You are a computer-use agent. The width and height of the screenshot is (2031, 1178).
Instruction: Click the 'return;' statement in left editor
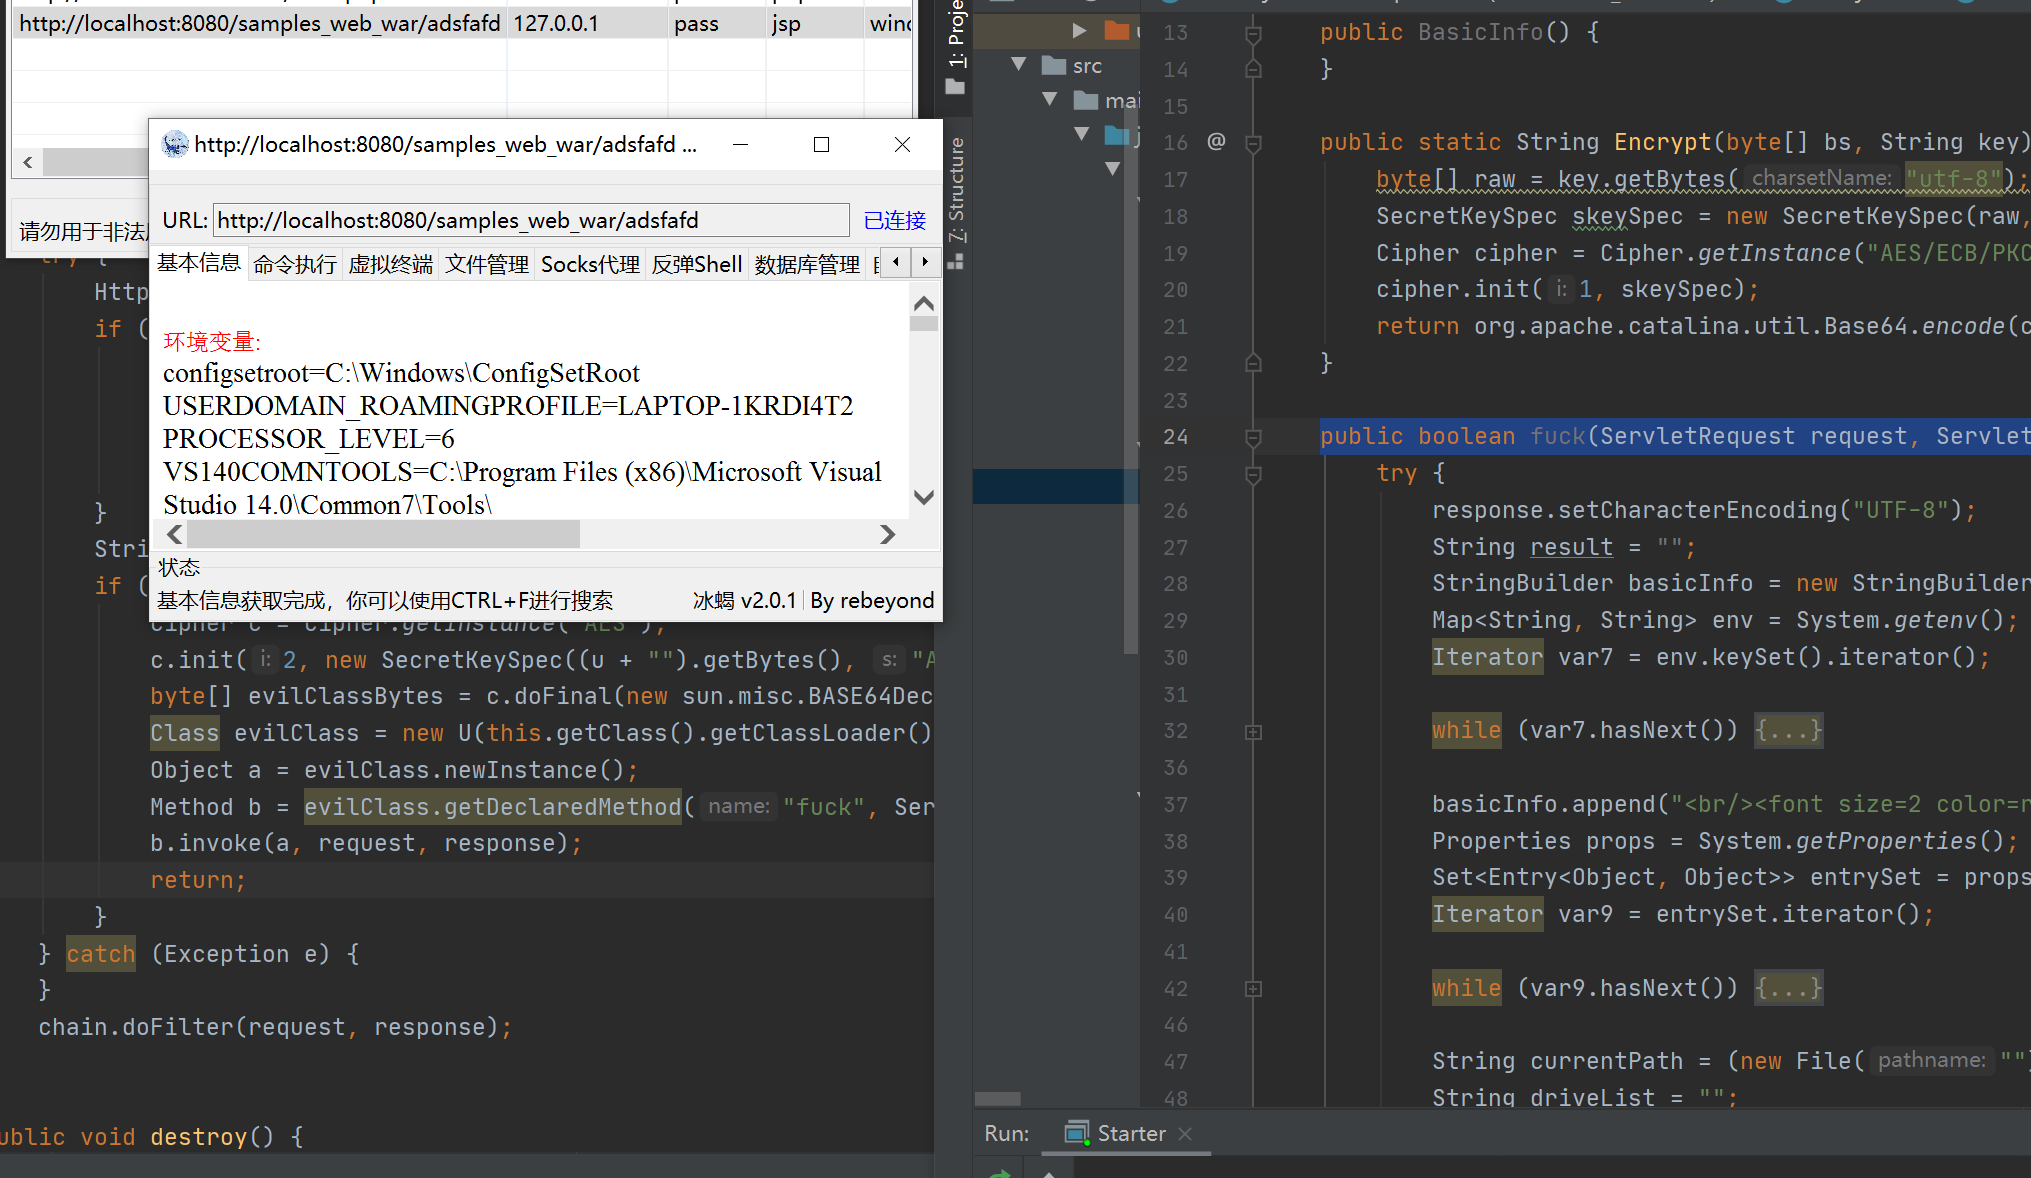point(198,880)
